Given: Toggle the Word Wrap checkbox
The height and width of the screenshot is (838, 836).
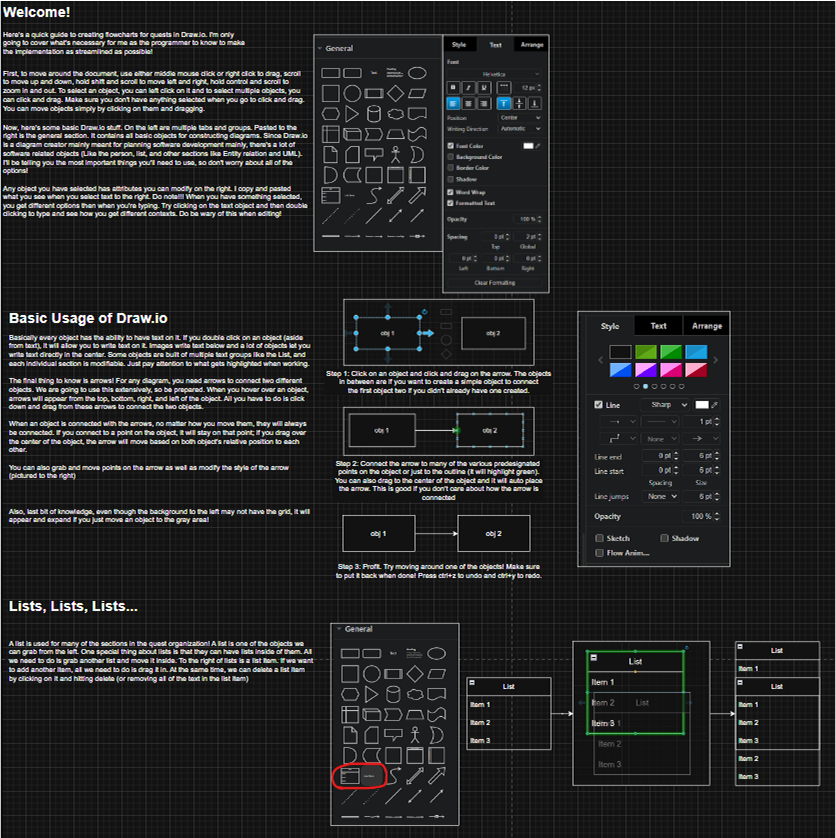Looking at the screenshot, I should (x=451, y=192).
